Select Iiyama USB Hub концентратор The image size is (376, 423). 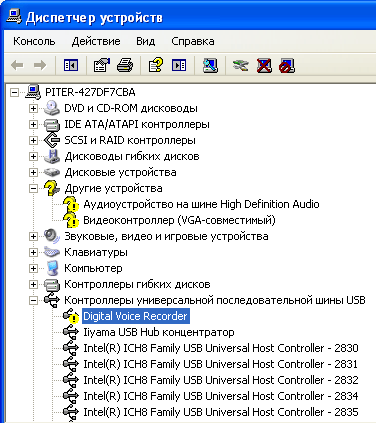[x=159, y=332]
